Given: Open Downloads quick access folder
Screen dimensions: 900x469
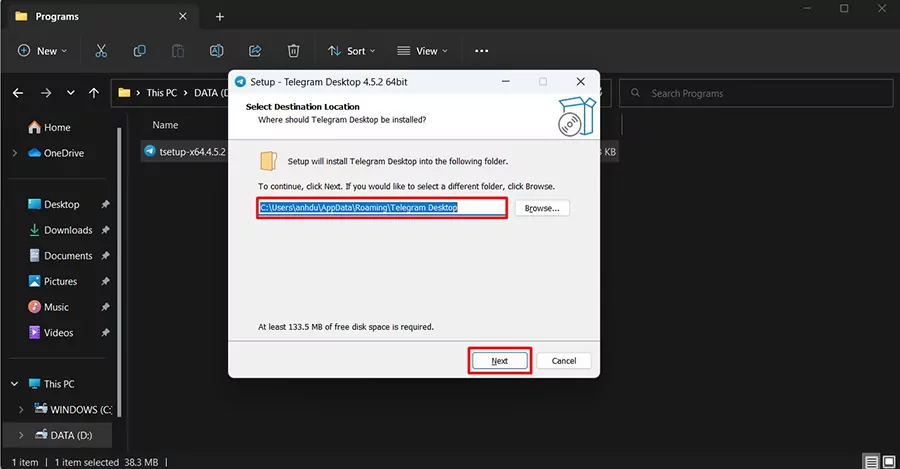Looking at the screenshot, I should tap(60, 230).
